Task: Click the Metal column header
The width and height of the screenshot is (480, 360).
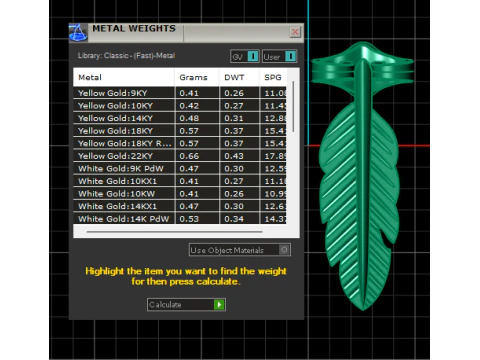Action: [x=123, y=77]
